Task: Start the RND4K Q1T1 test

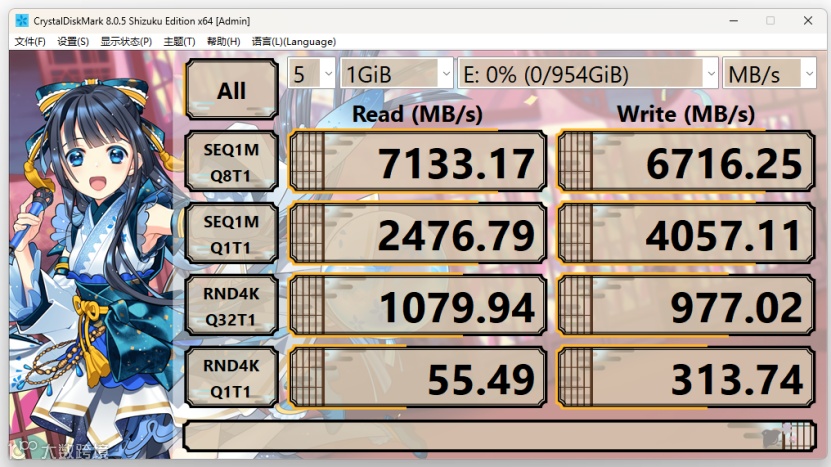Action: coord(232,377)
